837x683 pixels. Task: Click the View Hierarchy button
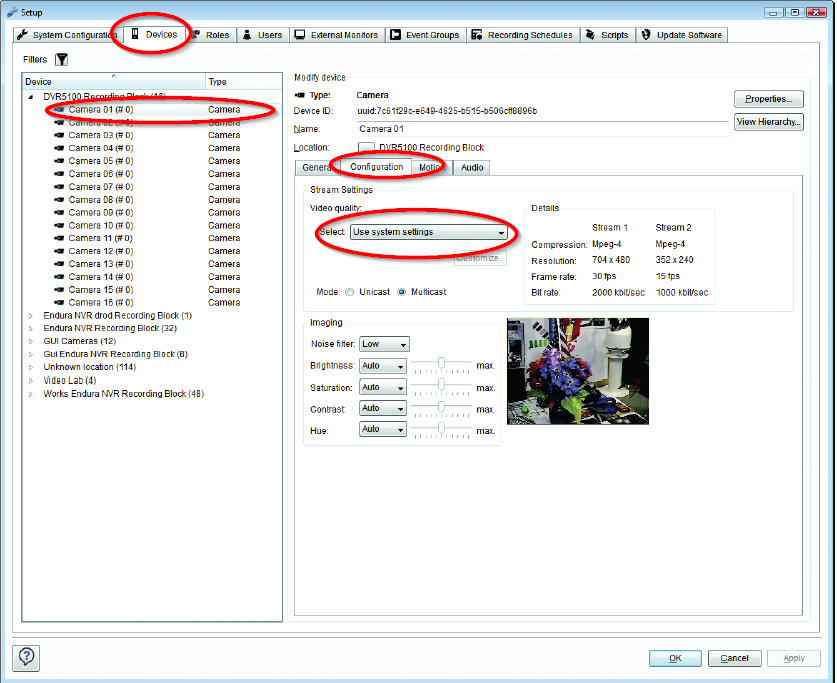pos(768,122)
